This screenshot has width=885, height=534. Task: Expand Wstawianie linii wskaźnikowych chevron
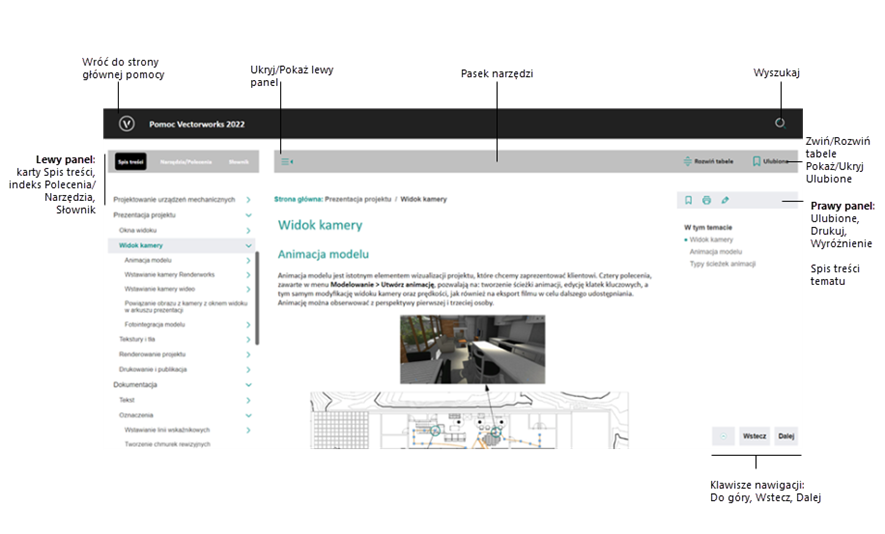[248, 430]
